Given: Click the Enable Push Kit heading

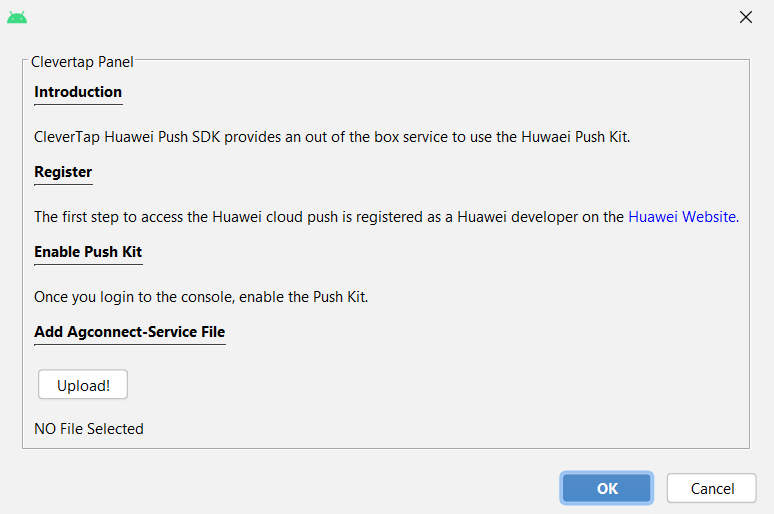Looking at the screenshot, I should point(88,252).
